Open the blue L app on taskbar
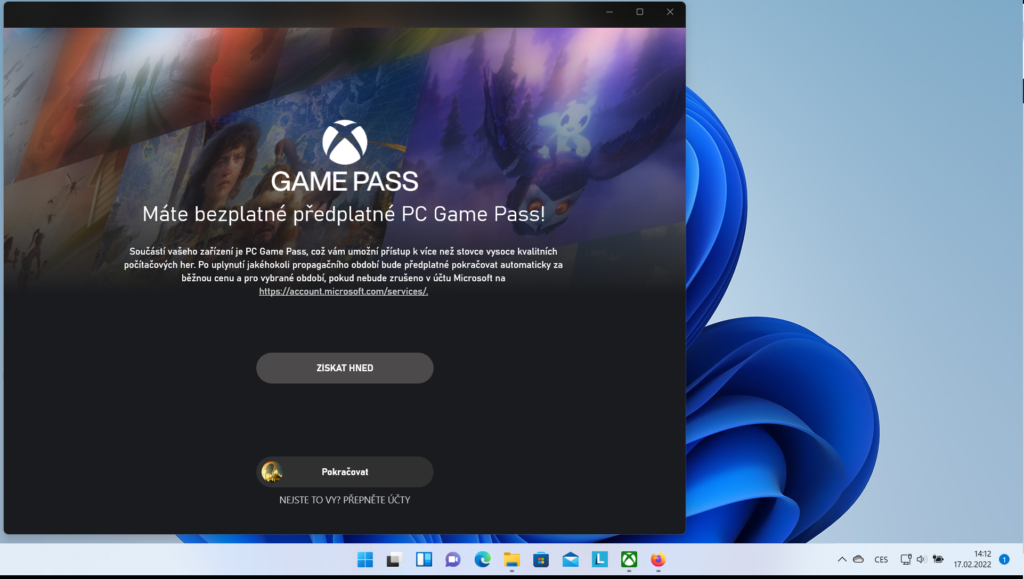 point(600,559)
